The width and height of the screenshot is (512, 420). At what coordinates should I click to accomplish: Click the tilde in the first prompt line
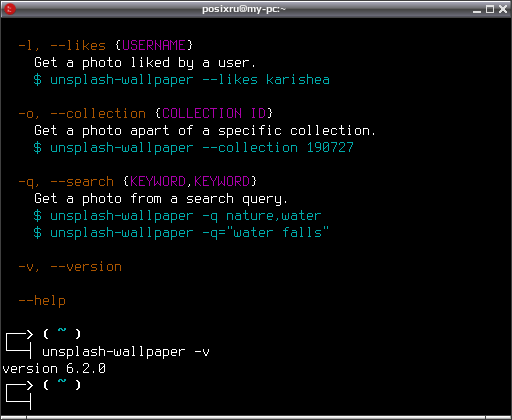(x=62, y=330)
